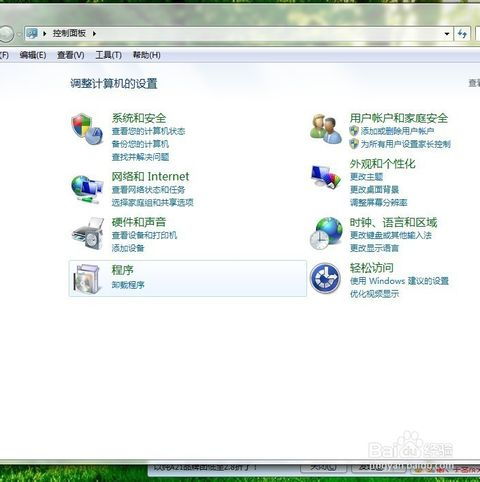
Task: Open the 系统和安全 shield icon
Action: click(87, 128)
